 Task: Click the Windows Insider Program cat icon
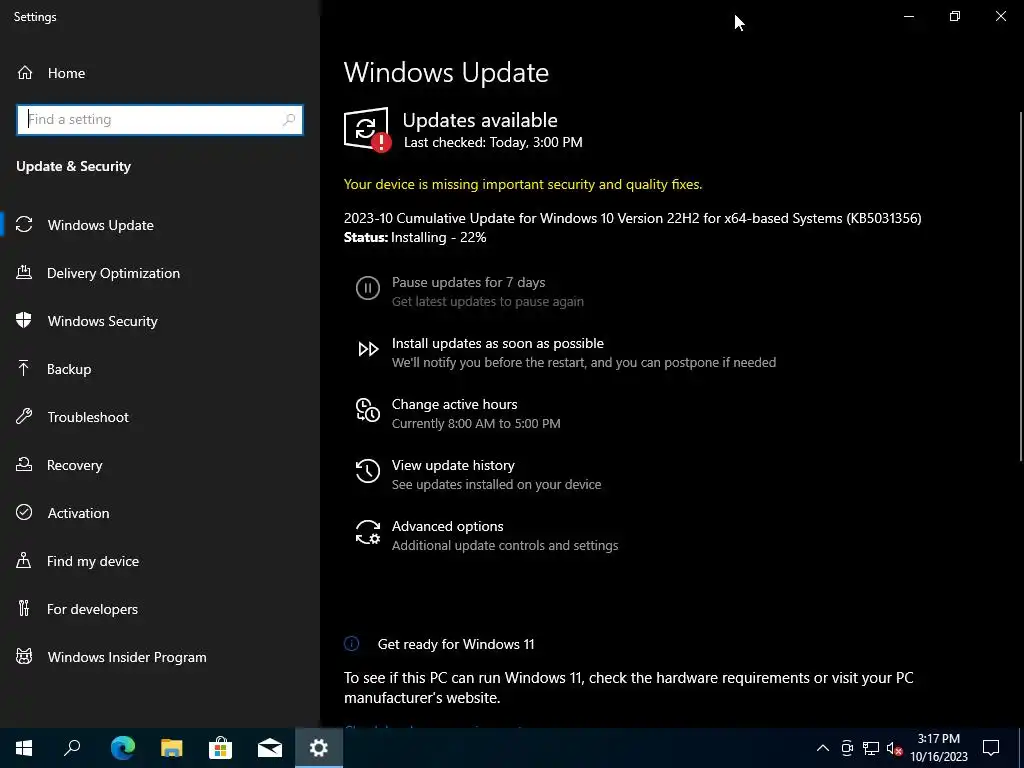tap(24, 657)
